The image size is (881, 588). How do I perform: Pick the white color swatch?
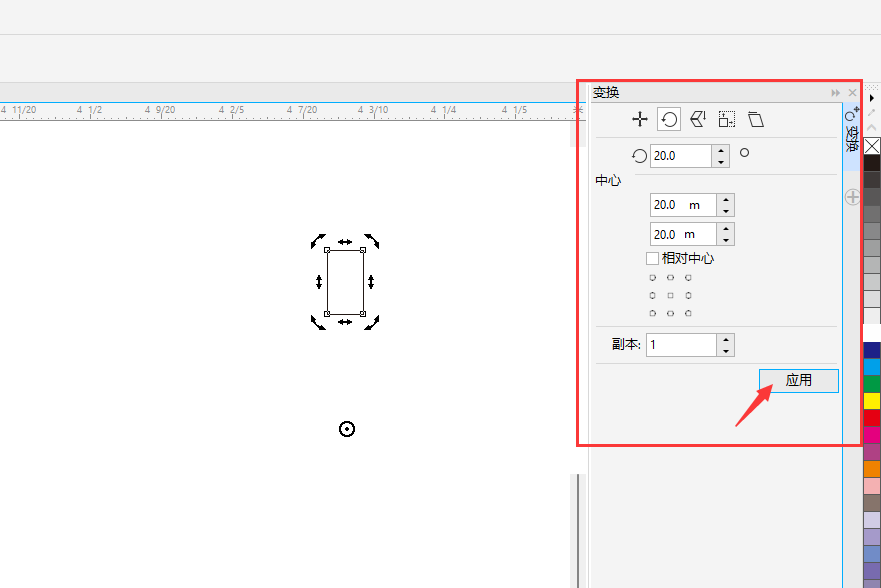click(872, 332)
